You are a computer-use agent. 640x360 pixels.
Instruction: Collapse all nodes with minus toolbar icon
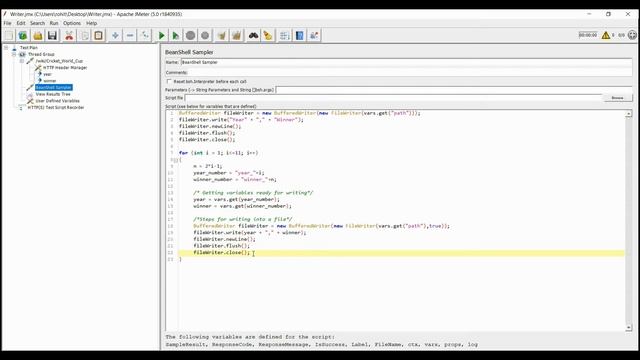[130, 36]
